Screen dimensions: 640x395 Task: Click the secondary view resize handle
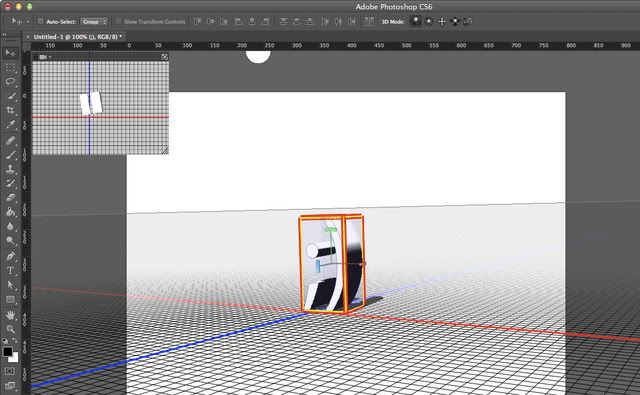165,151
